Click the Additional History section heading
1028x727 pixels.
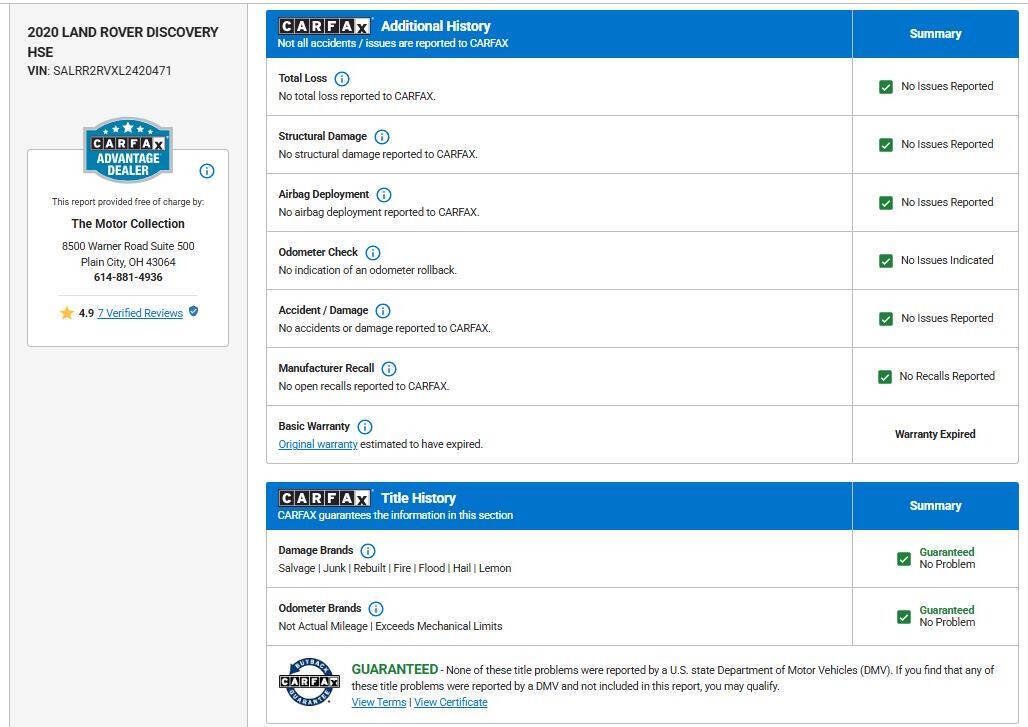coord(436,26)
